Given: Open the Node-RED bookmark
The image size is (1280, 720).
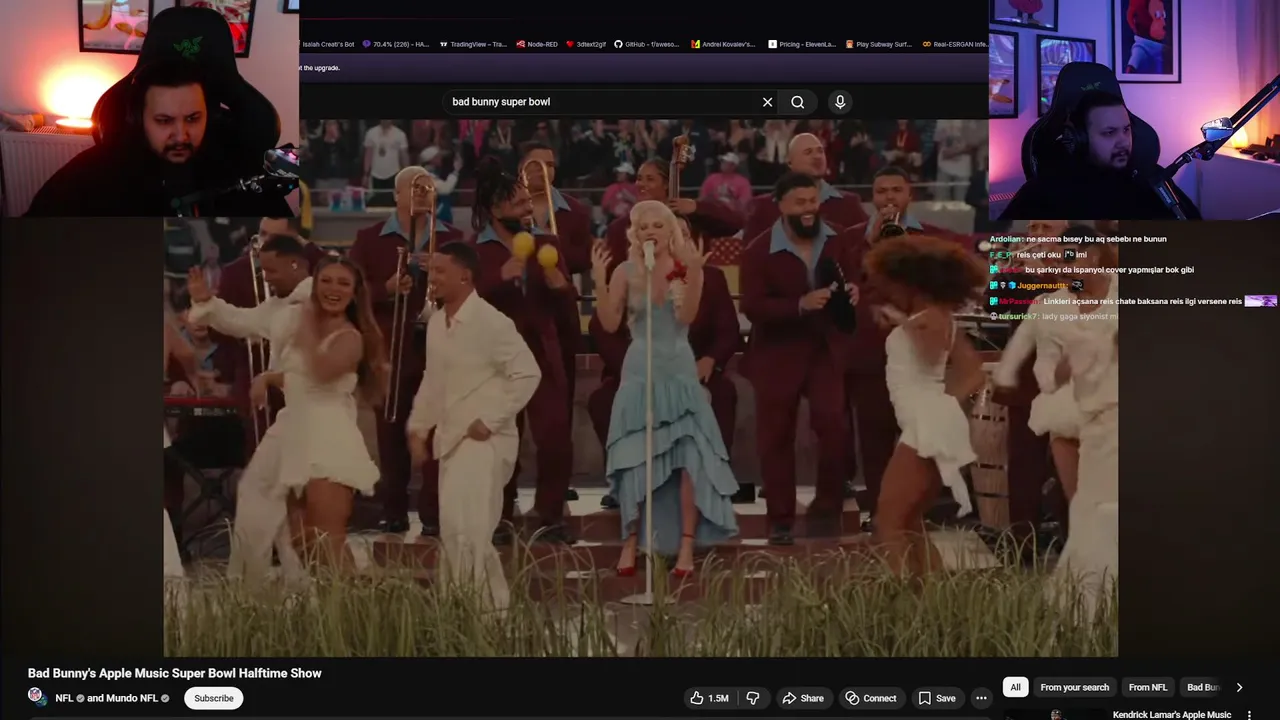Looking at the screenshot, I should pos(535,44).
